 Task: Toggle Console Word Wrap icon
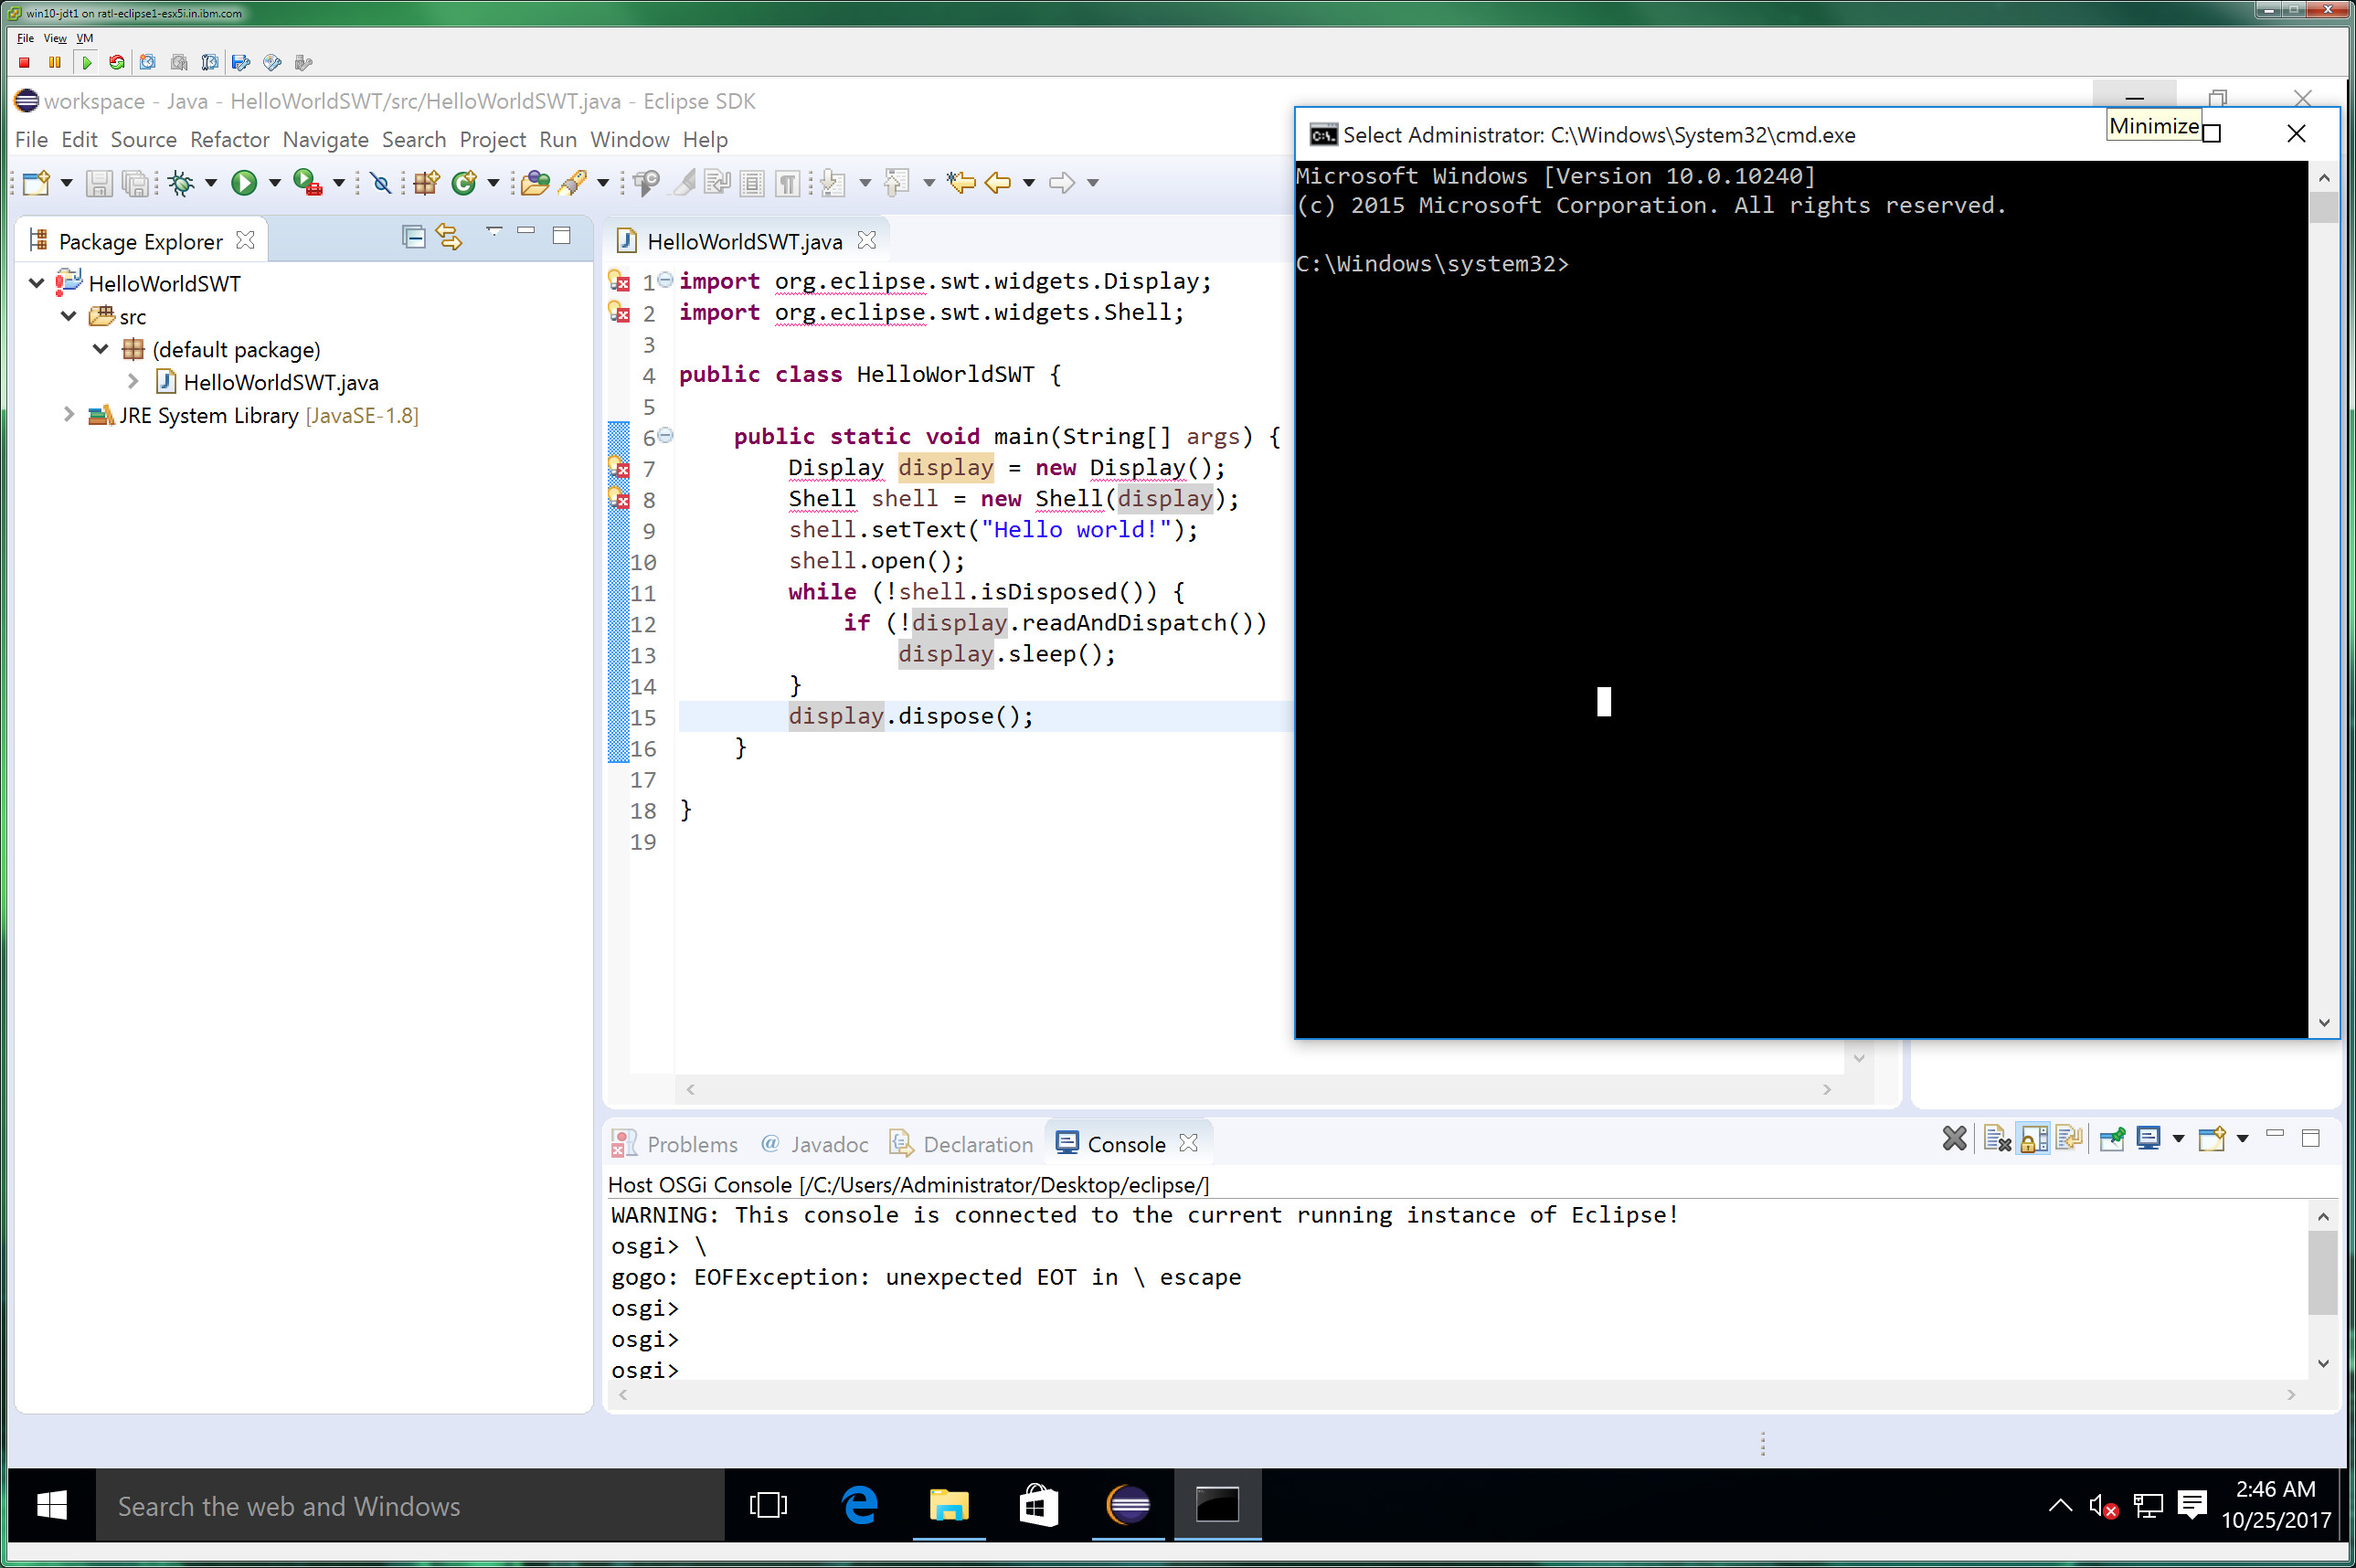2069,1139
